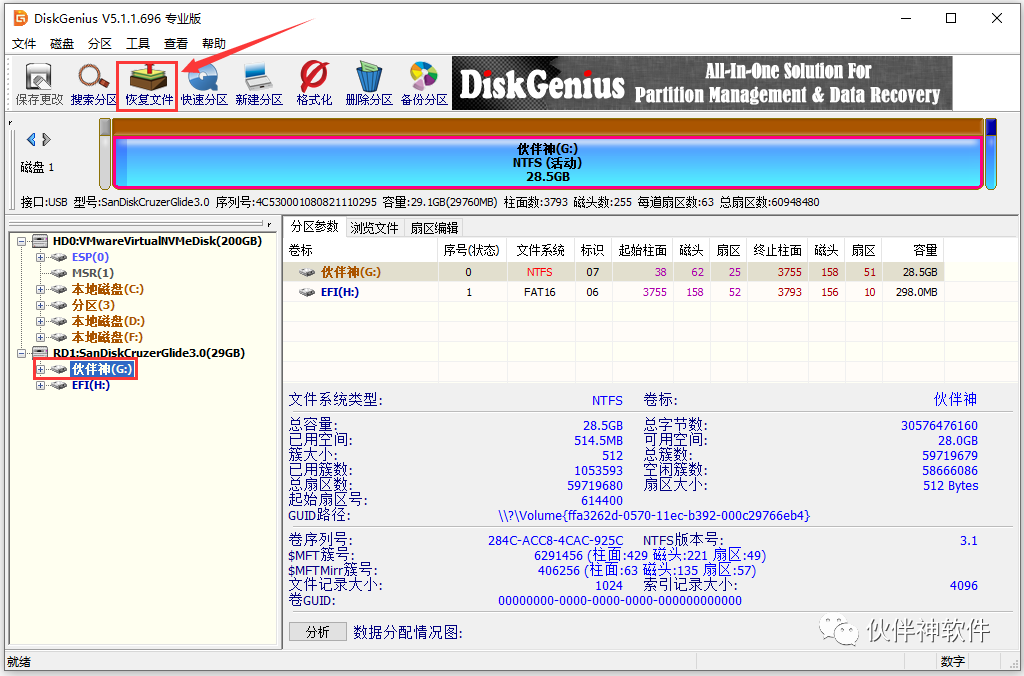
Task: Click the 格式化 format icon
Action: [314, 84]
